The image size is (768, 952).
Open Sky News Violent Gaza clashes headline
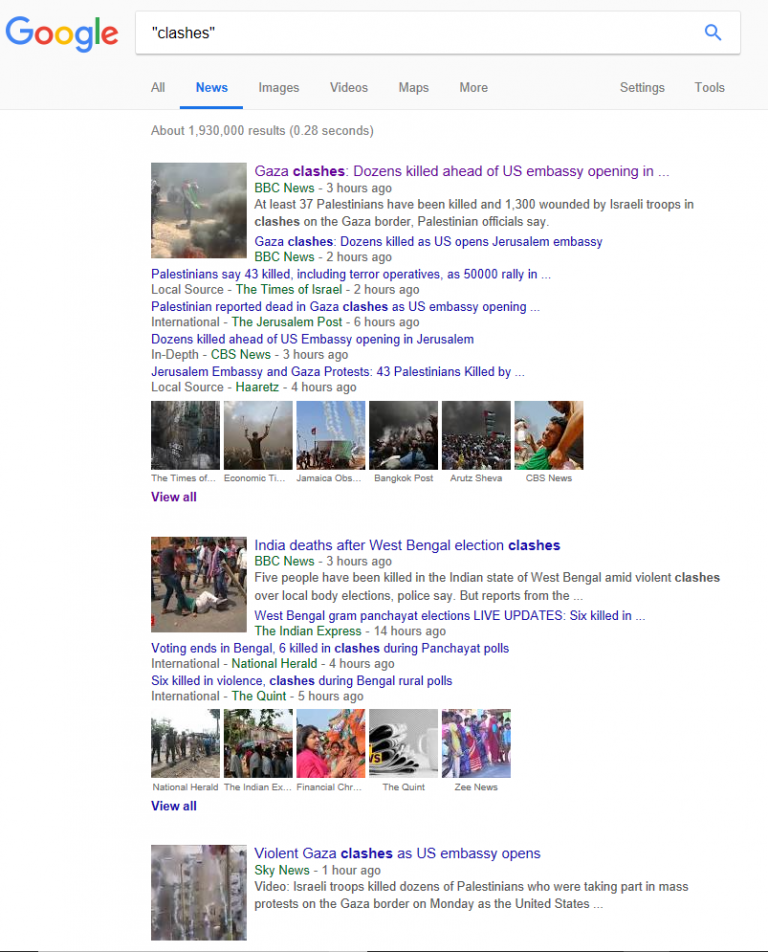[x=397, y=853]
